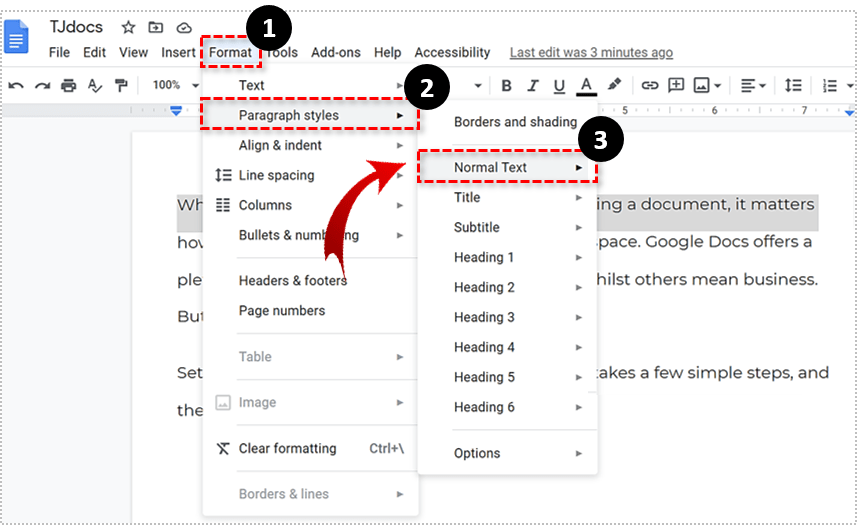Screen dimensions: 857x525
Task: Click the highlight color marker icon
Action: [x=614, y=86]
